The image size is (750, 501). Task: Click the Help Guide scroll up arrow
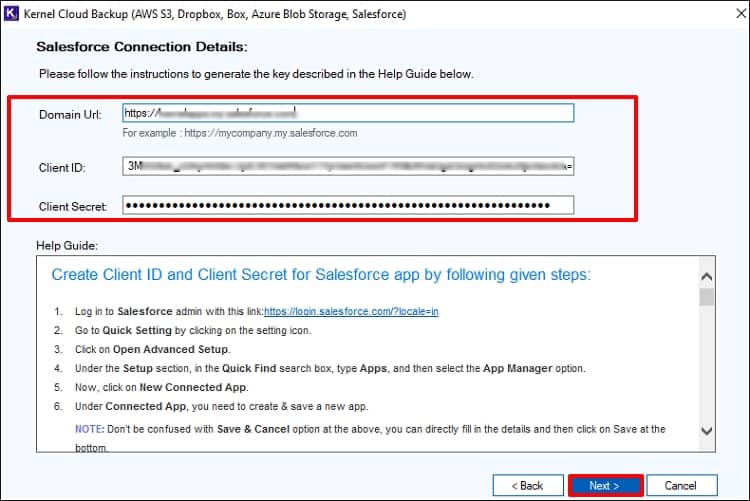click(x=706, y=277)
